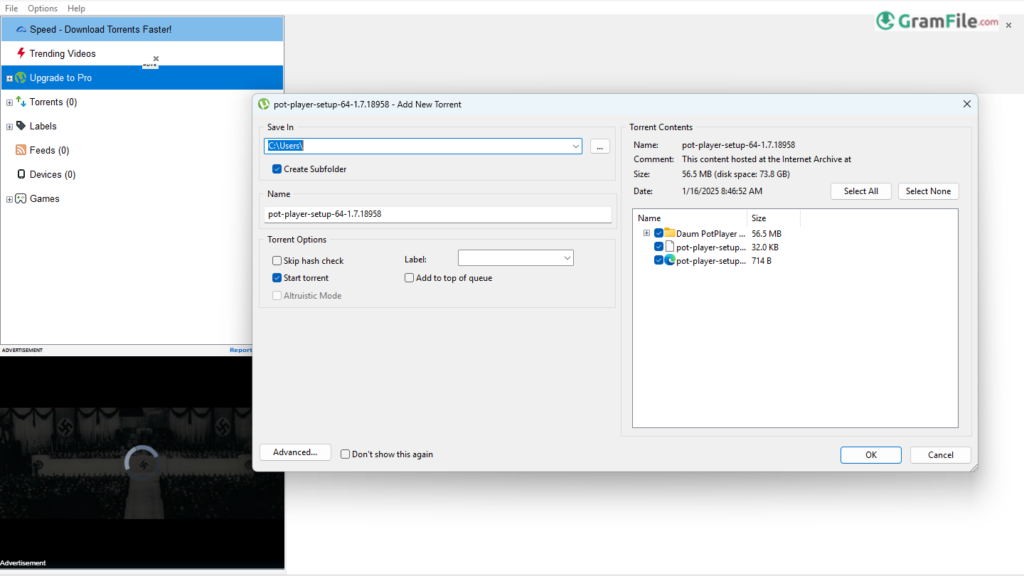The height and width of the screenshot is (576, 1024).
Task: Click the Feeds RSS icon
Action: [x=21, y=150]
